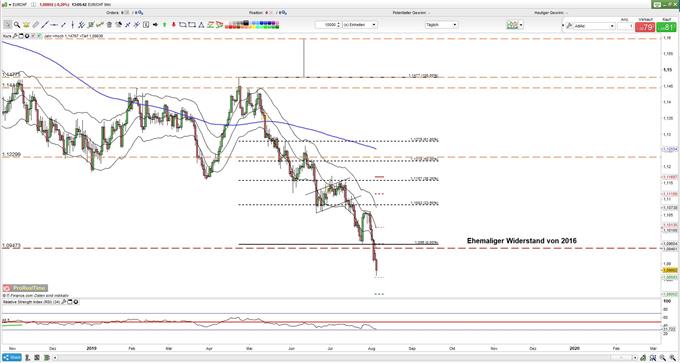Select the green up-arrow marker tool
The height and width of the screenshot is (363, 680).
click(165, 25)
